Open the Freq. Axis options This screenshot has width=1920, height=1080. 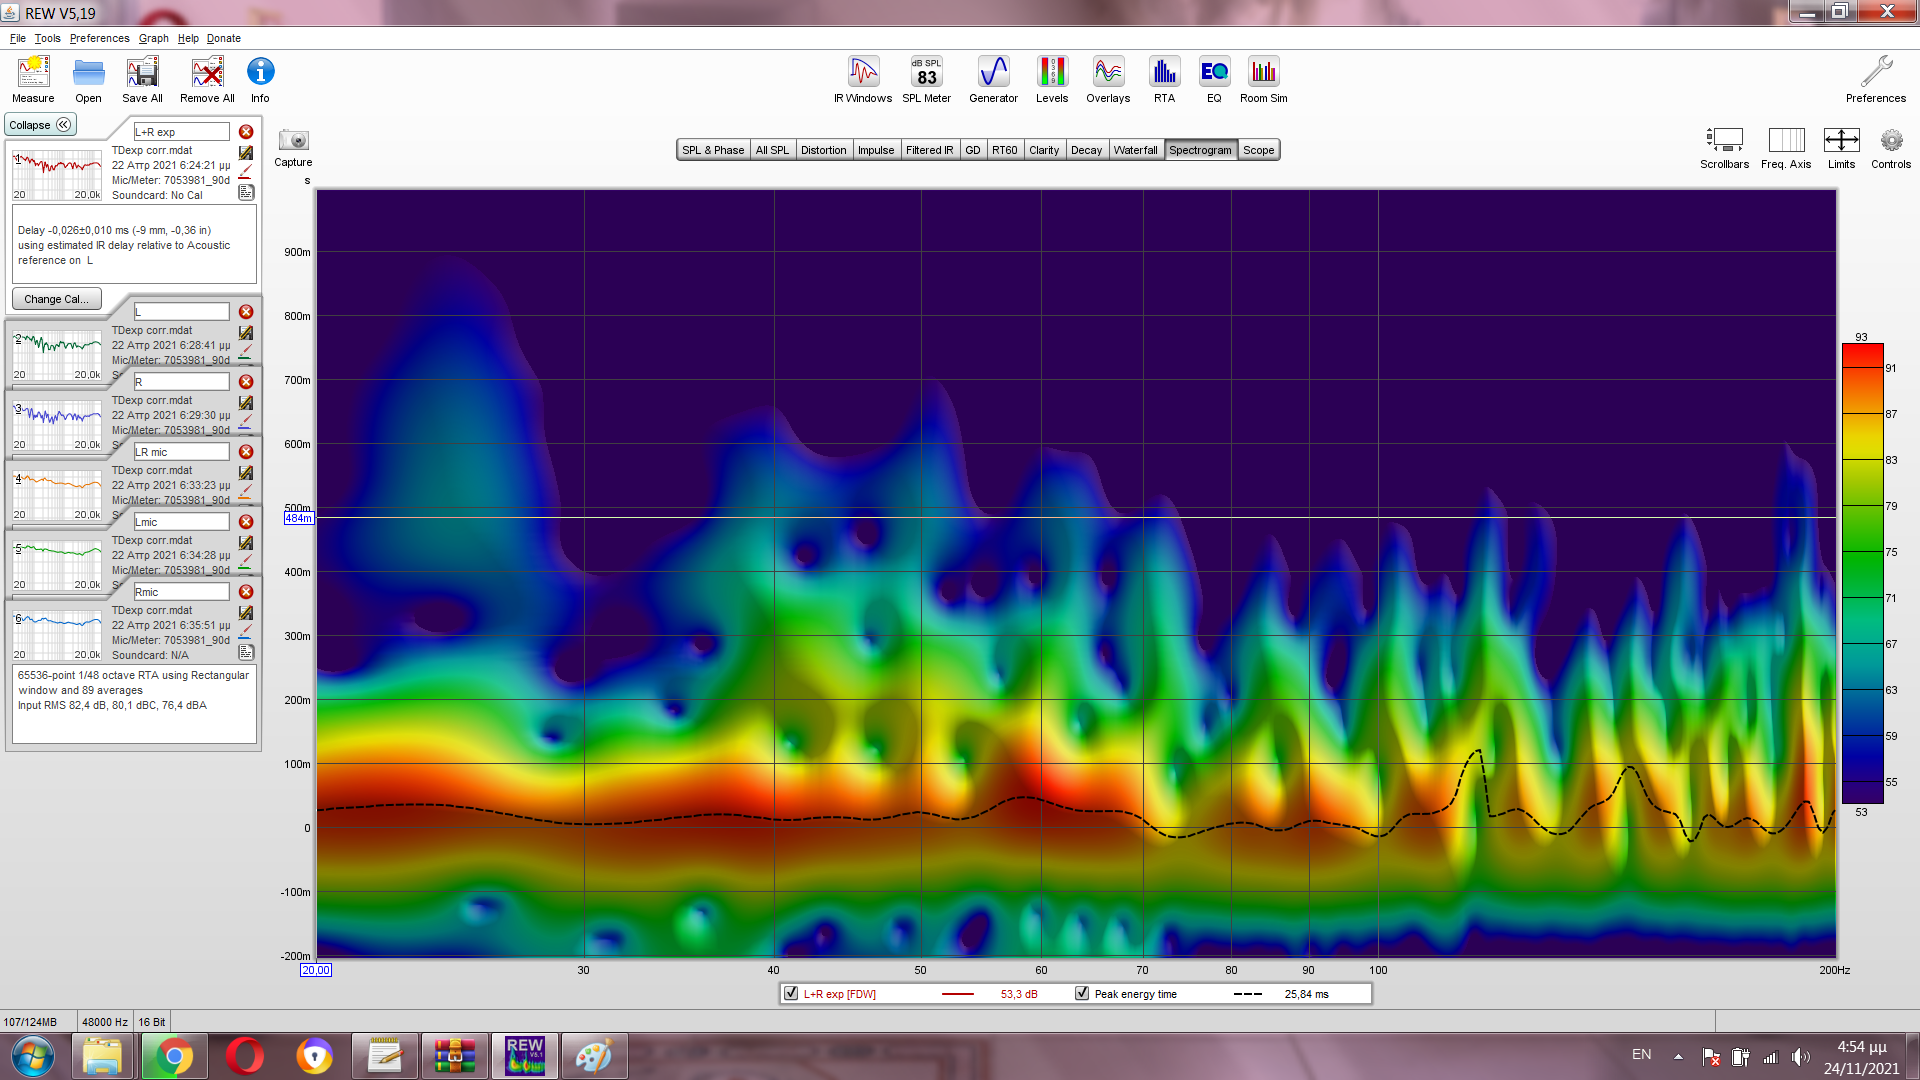pyautogui.click(x=1786, y=141)
